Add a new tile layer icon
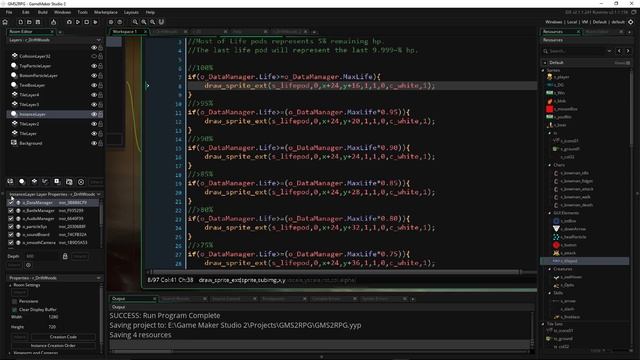The width and height of the screenshot is (640, 360). tap(34, 182)
